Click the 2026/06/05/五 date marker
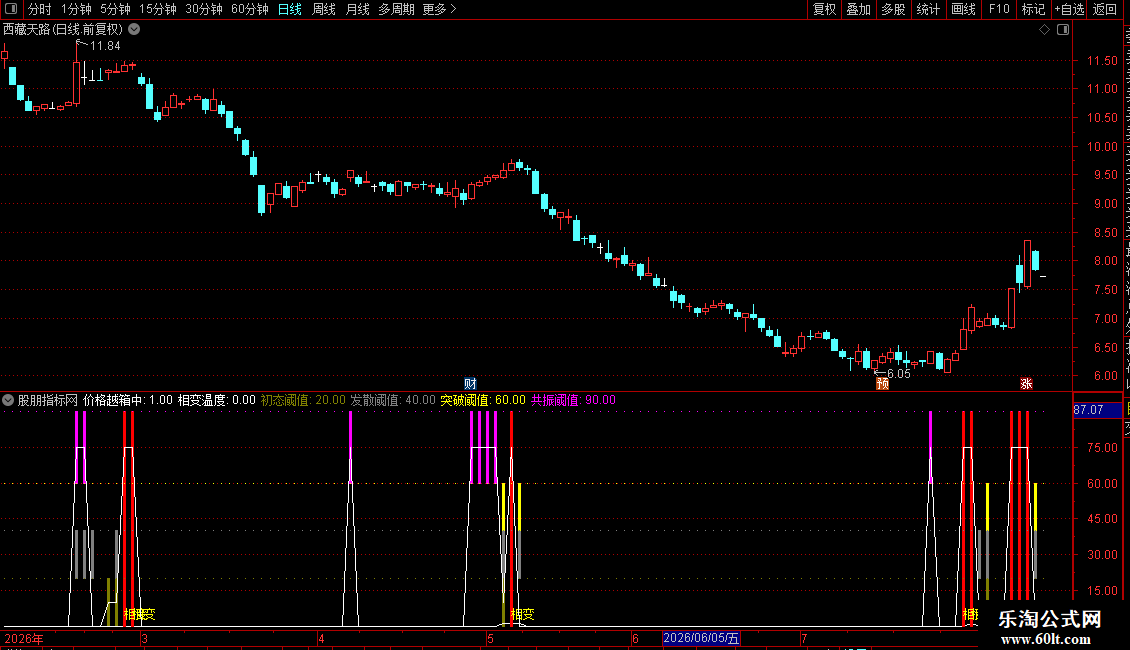The width and height of the screenshot is (1130, 650). tap(701, 638)
